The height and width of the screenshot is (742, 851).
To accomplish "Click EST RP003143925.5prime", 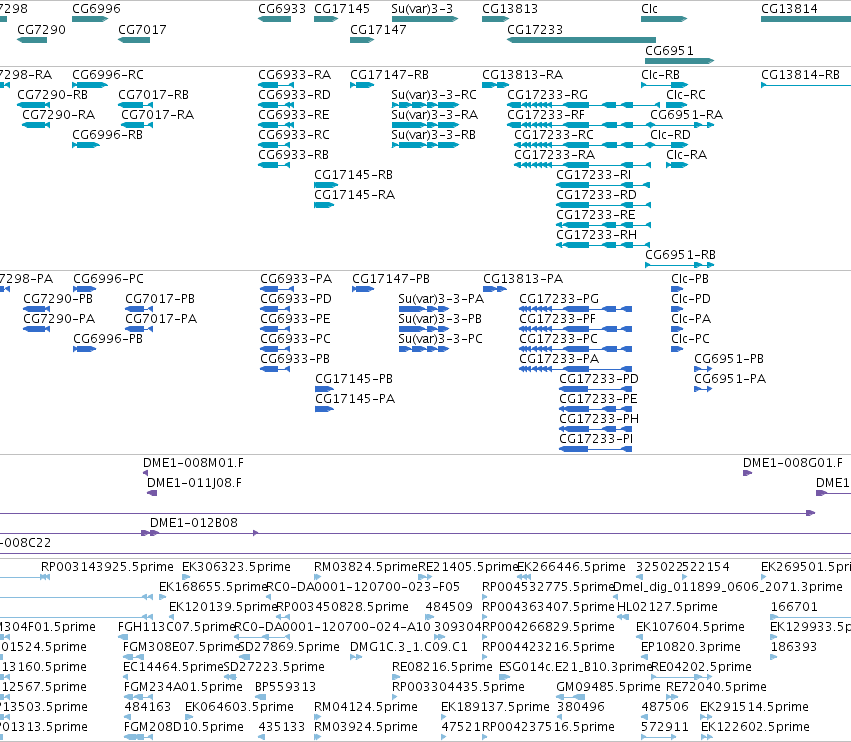I will pos(107,567).
